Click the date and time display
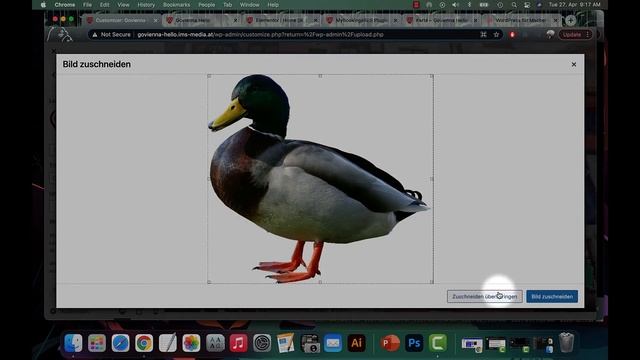Screen dimensions: 640x360 574,5
